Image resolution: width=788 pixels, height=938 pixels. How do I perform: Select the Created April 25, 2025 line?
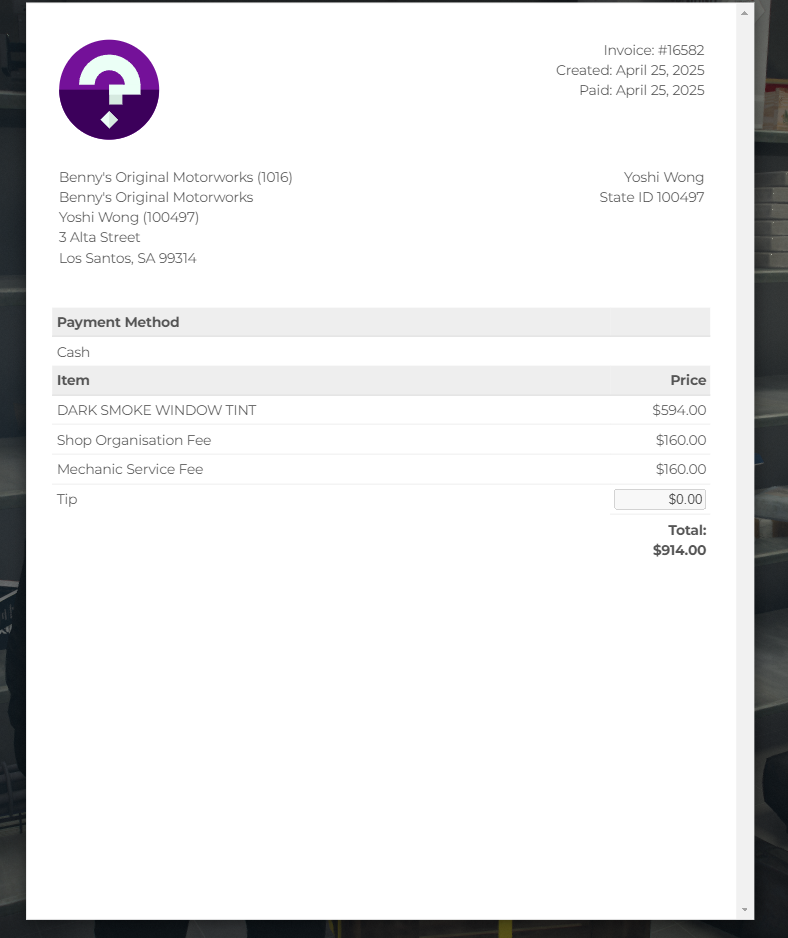630,70
